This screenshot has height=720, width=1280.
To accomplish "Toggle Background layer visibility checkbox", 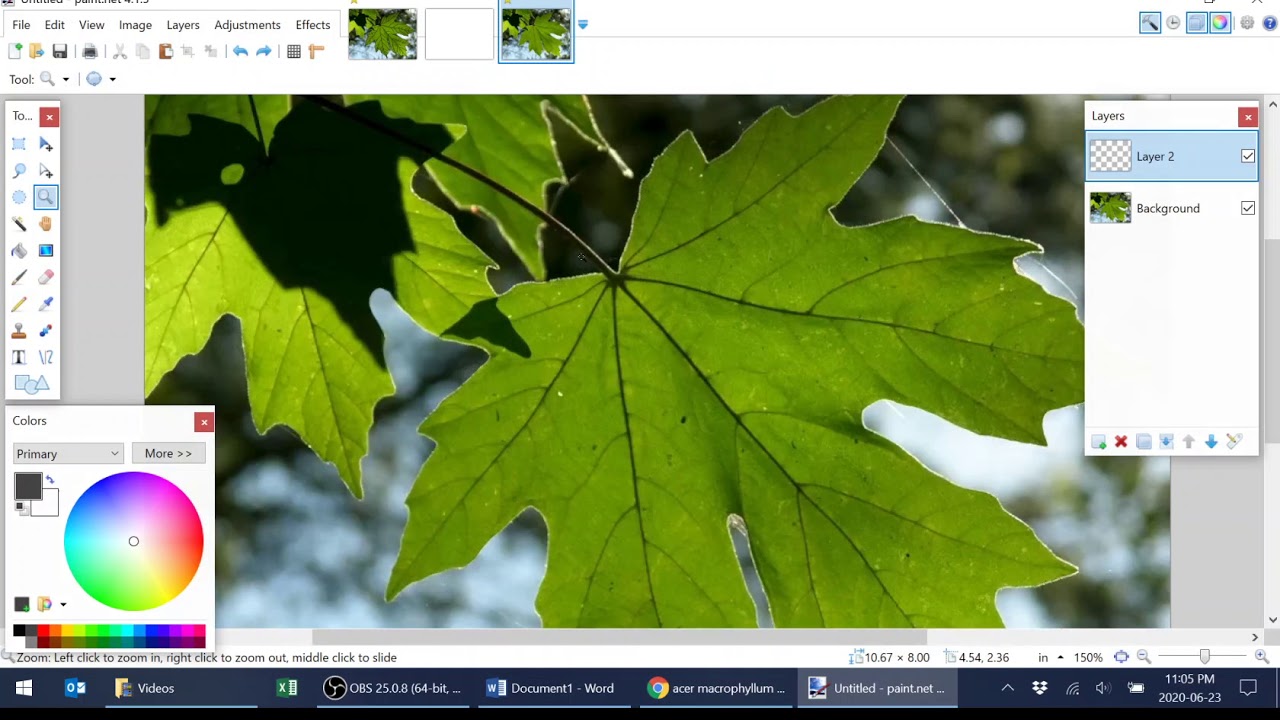I will tap(1248, 208).
